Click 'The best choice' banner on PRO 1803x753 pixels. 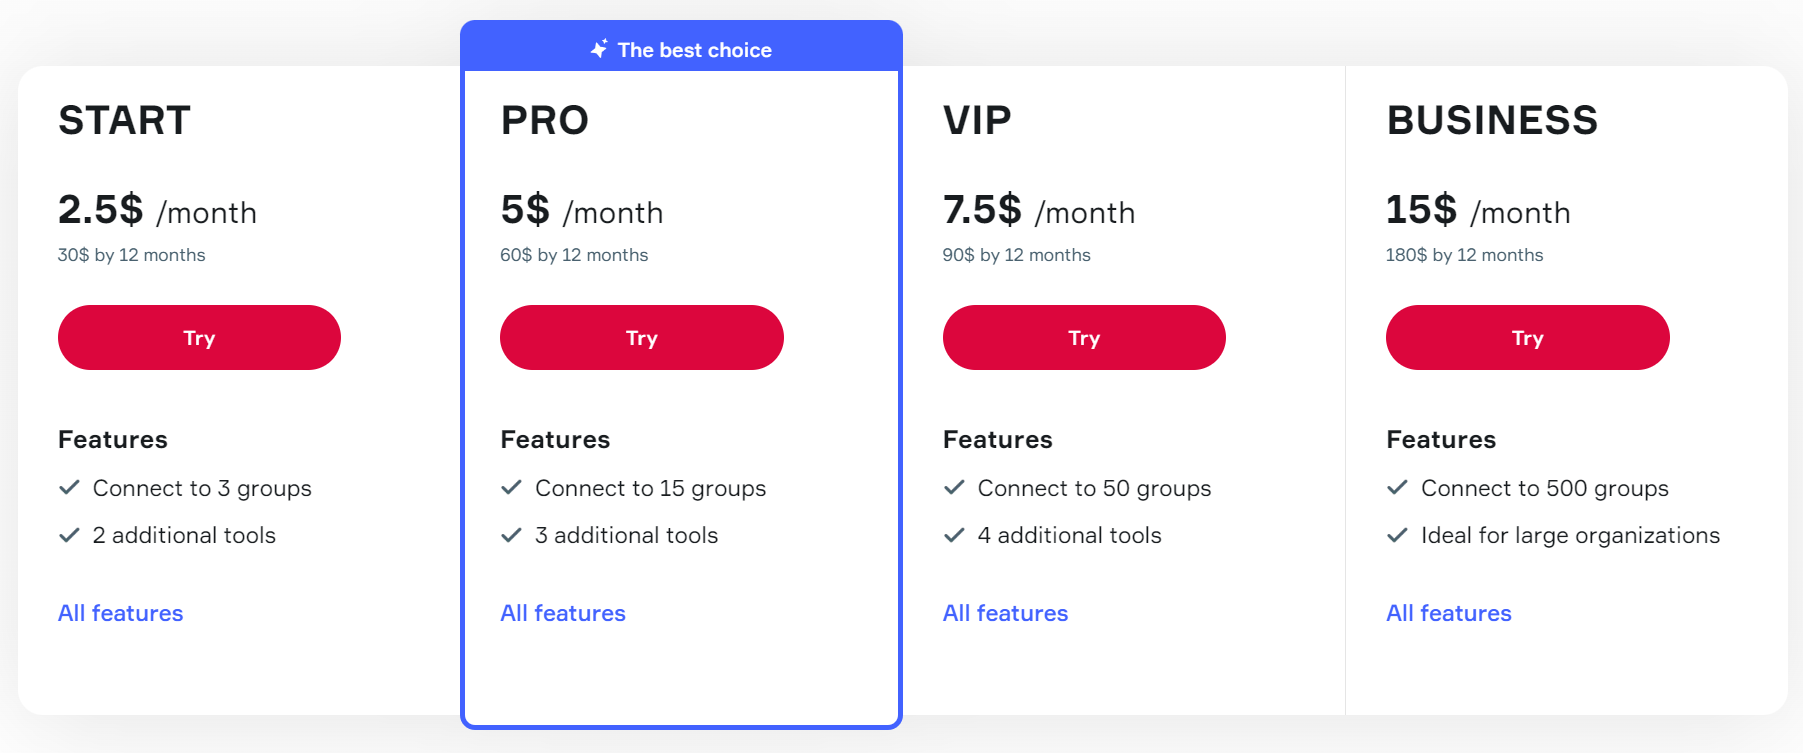point(694,50)
